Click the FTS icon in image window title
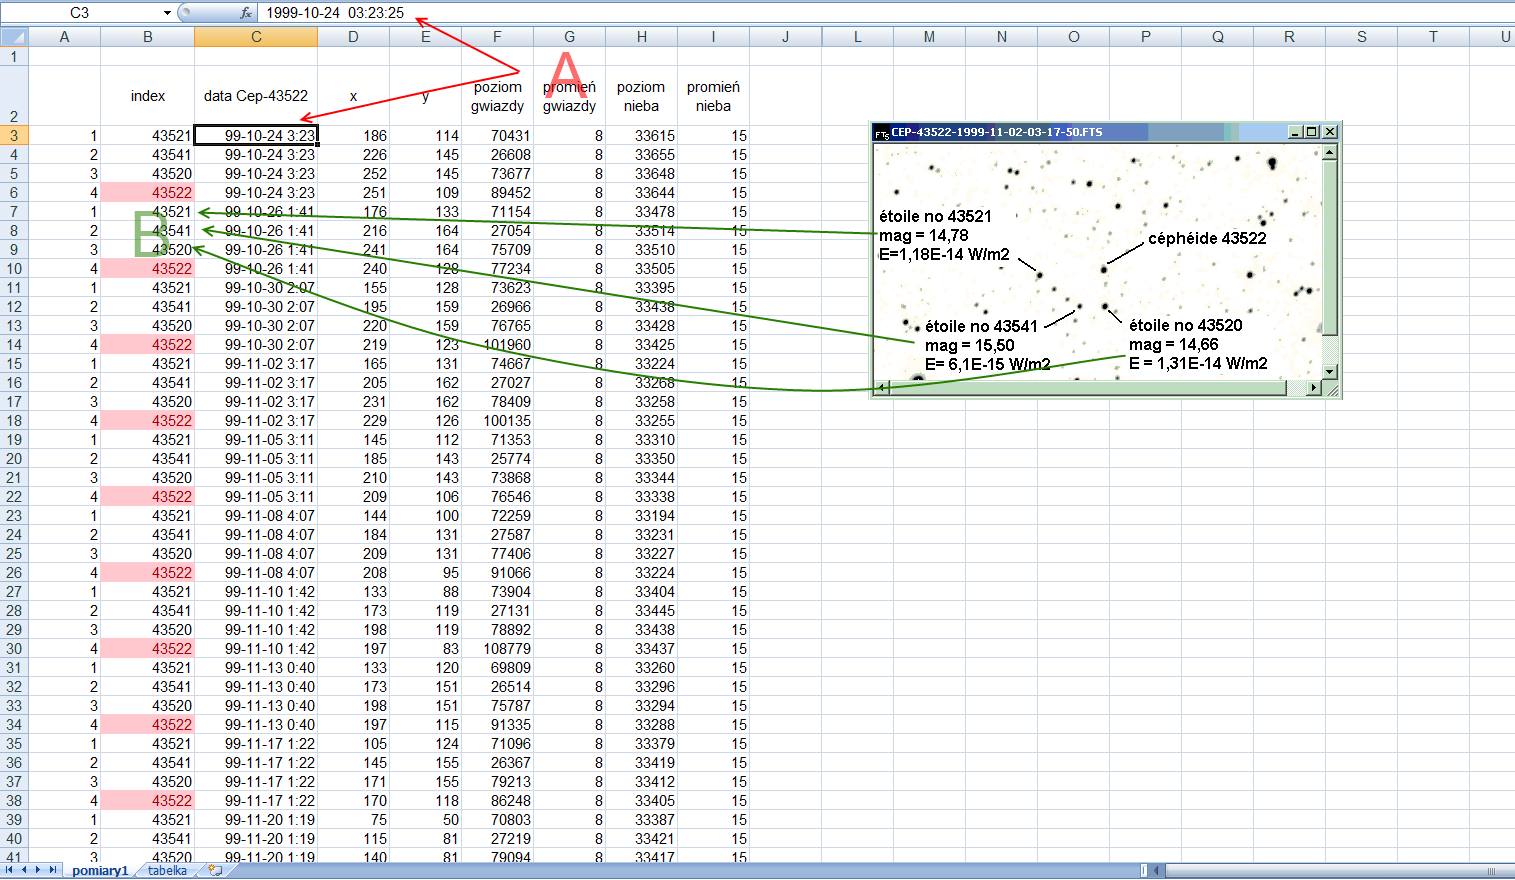This screenshot has height=880, width=1515. pos(881,132)
